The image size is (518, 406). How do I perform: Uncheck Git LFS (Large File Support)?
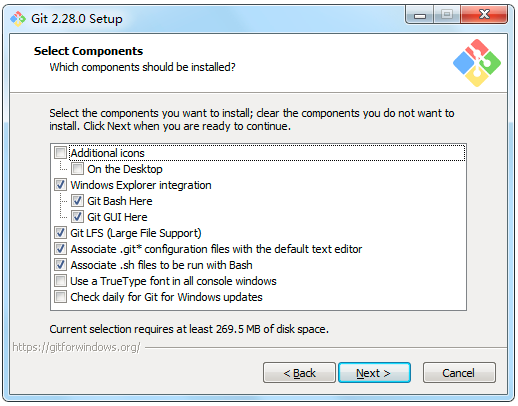click(60, 233)
